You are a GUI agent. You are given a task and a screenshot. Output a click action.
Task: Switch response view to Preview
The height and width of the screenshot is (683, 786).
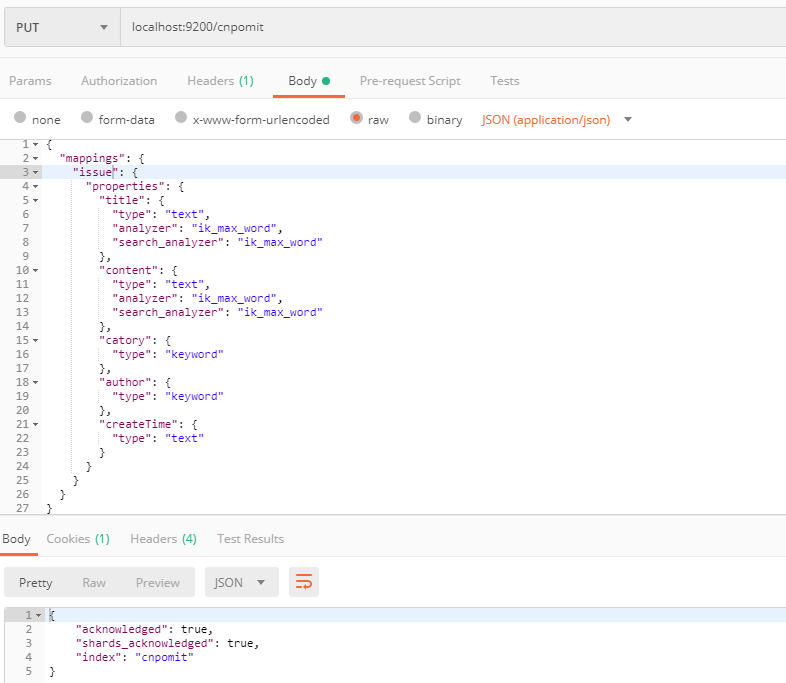tap(157, 583)
